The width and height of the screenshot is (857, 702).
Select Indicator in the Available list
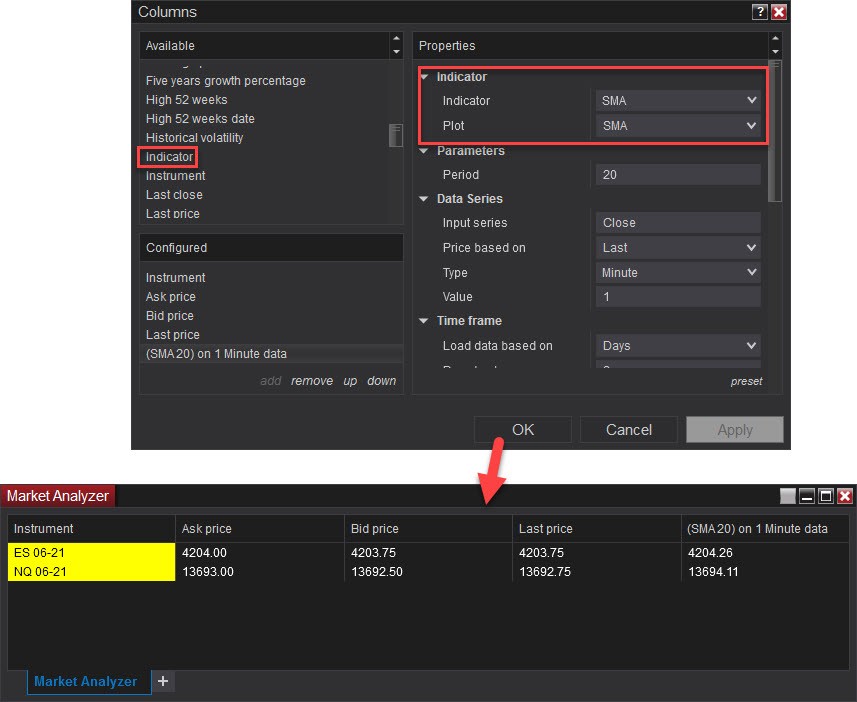point(169,157)
